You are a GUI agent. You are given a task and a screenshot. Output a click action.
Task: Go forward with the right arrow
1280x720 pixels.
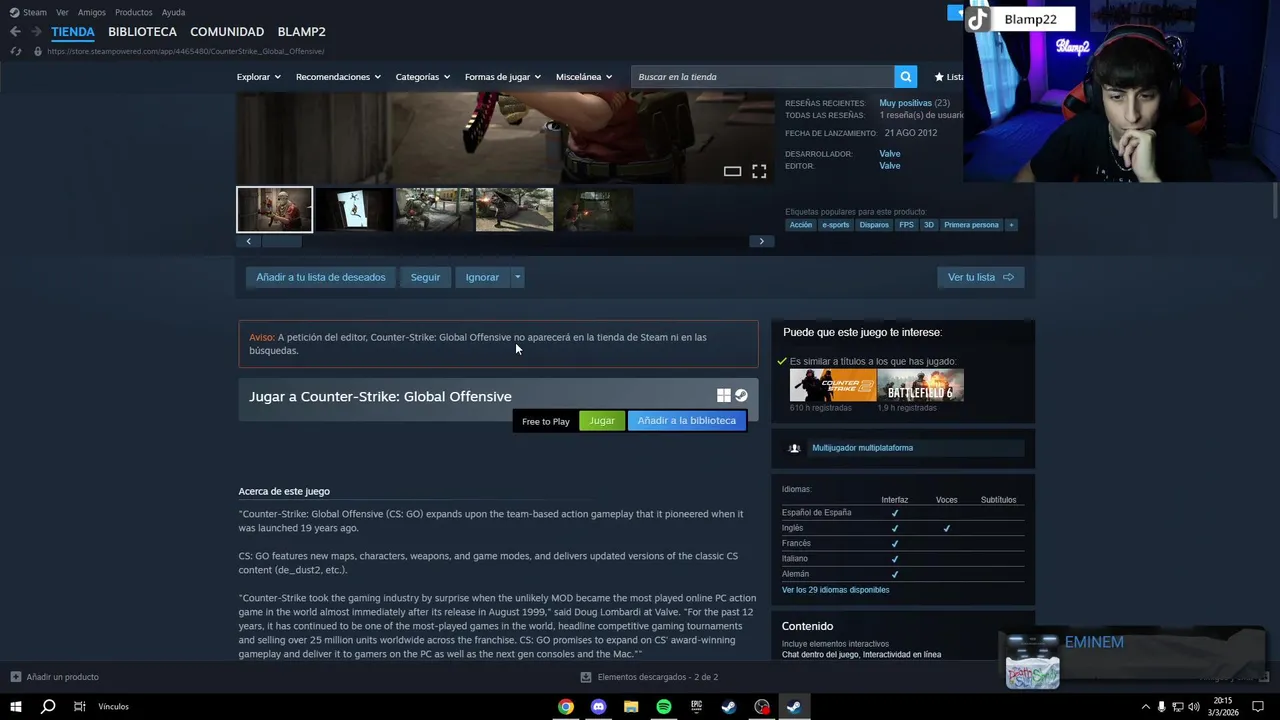[x=36, y=32]
